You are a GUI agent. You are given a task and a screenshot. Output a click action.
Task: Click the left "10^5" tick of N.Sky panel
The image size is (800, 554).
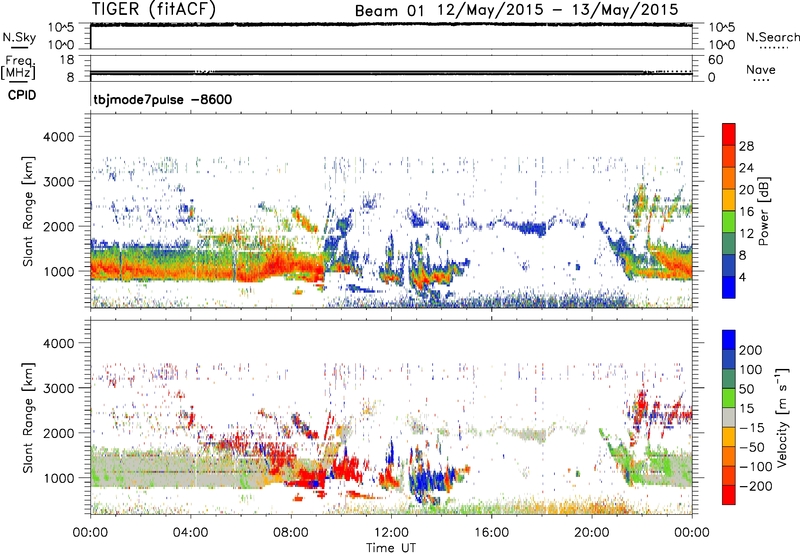pyautogui.click(x=61, y=27)
